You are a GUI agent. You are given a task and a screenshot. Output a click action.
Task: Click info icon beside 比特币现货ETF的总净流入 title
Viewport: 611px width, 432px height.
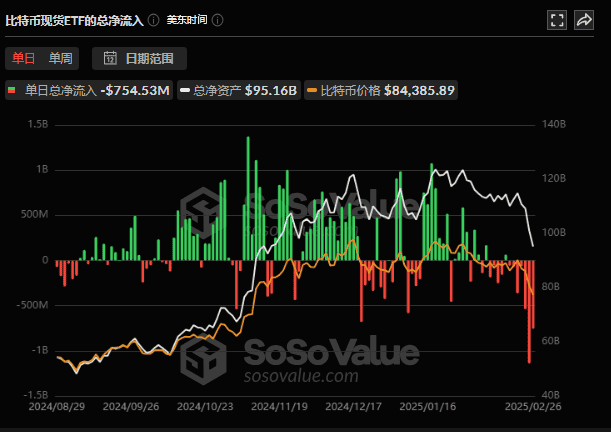pyautogui.click(x=154, y=20)
